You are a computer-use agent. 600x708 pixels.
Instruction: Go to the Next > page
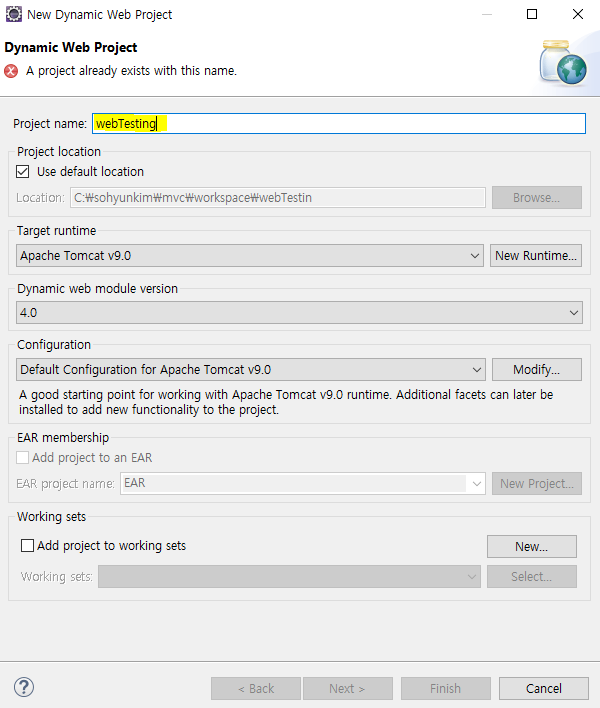348,688
